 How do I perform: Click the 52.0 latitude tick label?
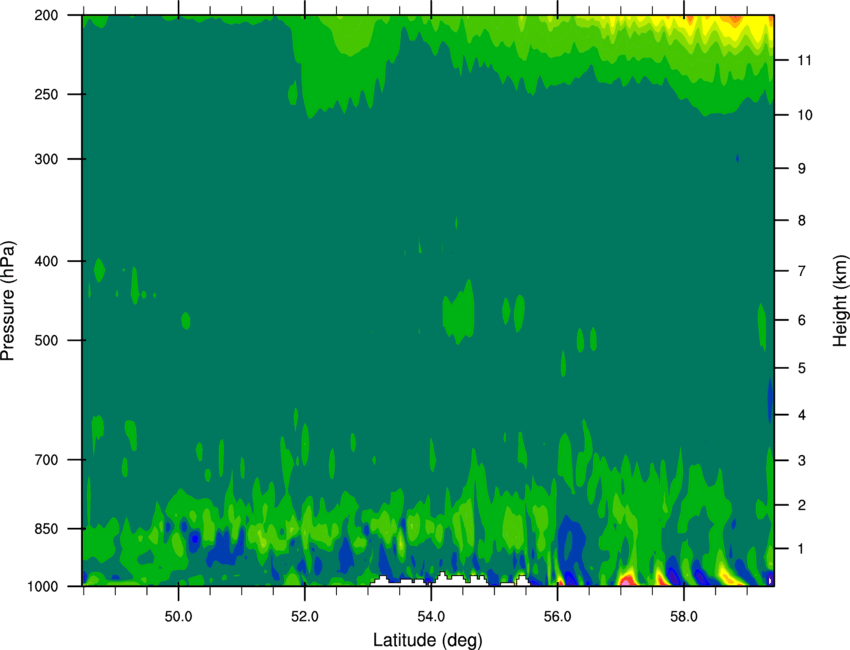click(305, 616)
